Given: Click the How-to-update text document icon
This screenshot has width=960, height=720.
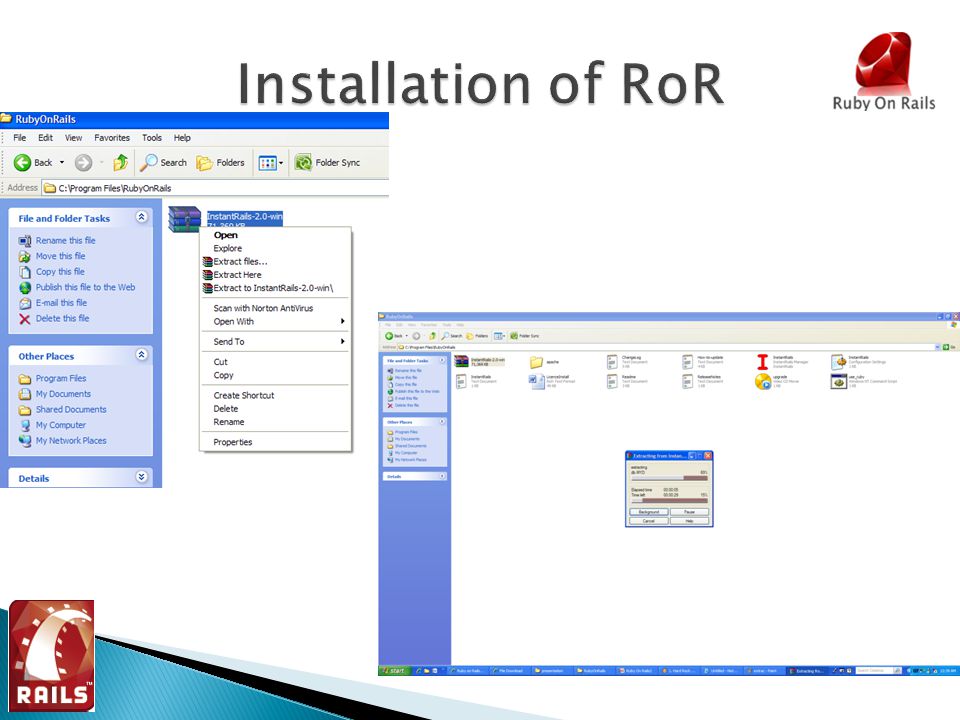Looking at the screenshot, I should (688, 362).
